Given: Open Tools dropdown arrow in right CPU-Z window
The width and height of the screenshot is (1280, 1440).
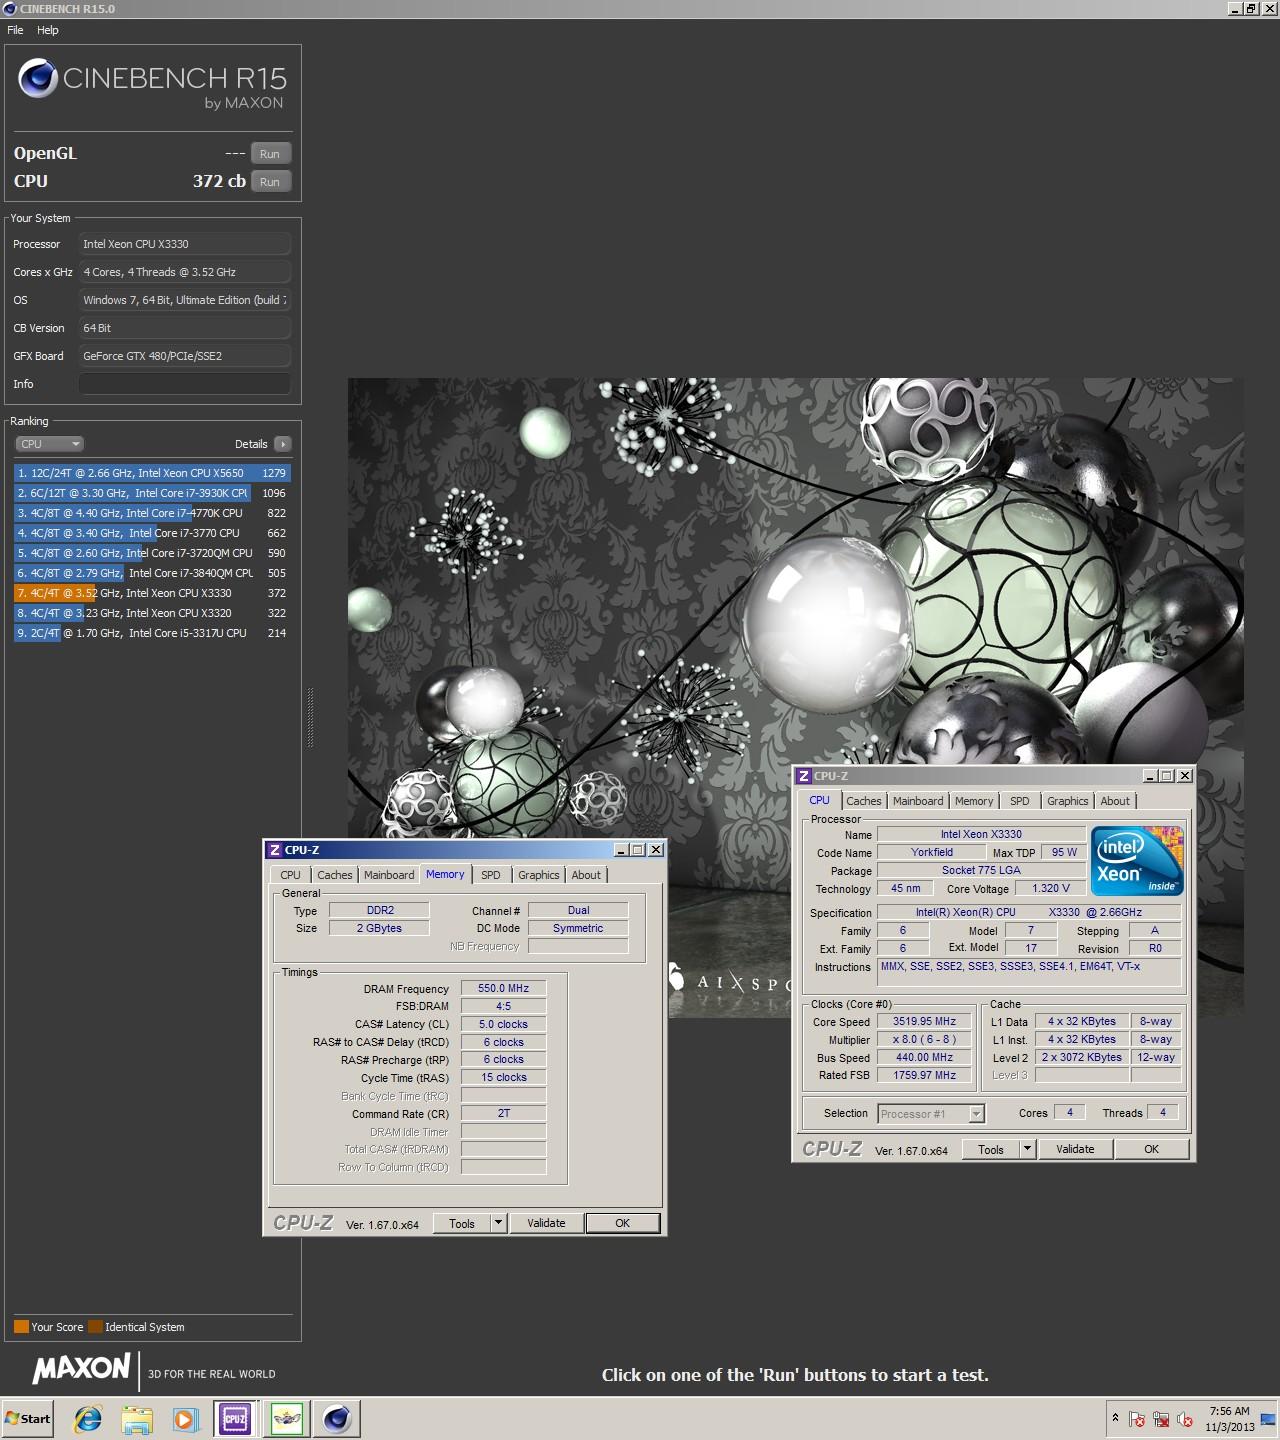Looking at the screenshot, I should point(1027,1149).
